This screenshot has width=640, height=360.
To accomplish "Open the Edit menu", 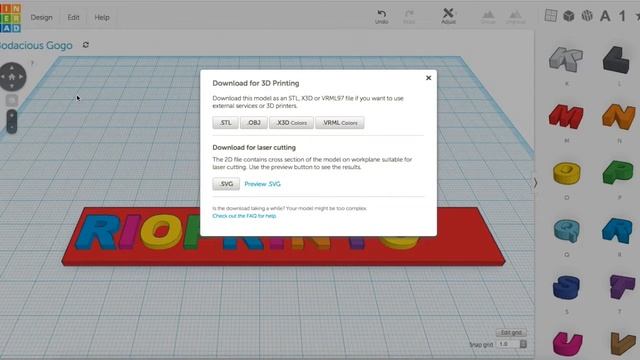I will pos(73,18).
